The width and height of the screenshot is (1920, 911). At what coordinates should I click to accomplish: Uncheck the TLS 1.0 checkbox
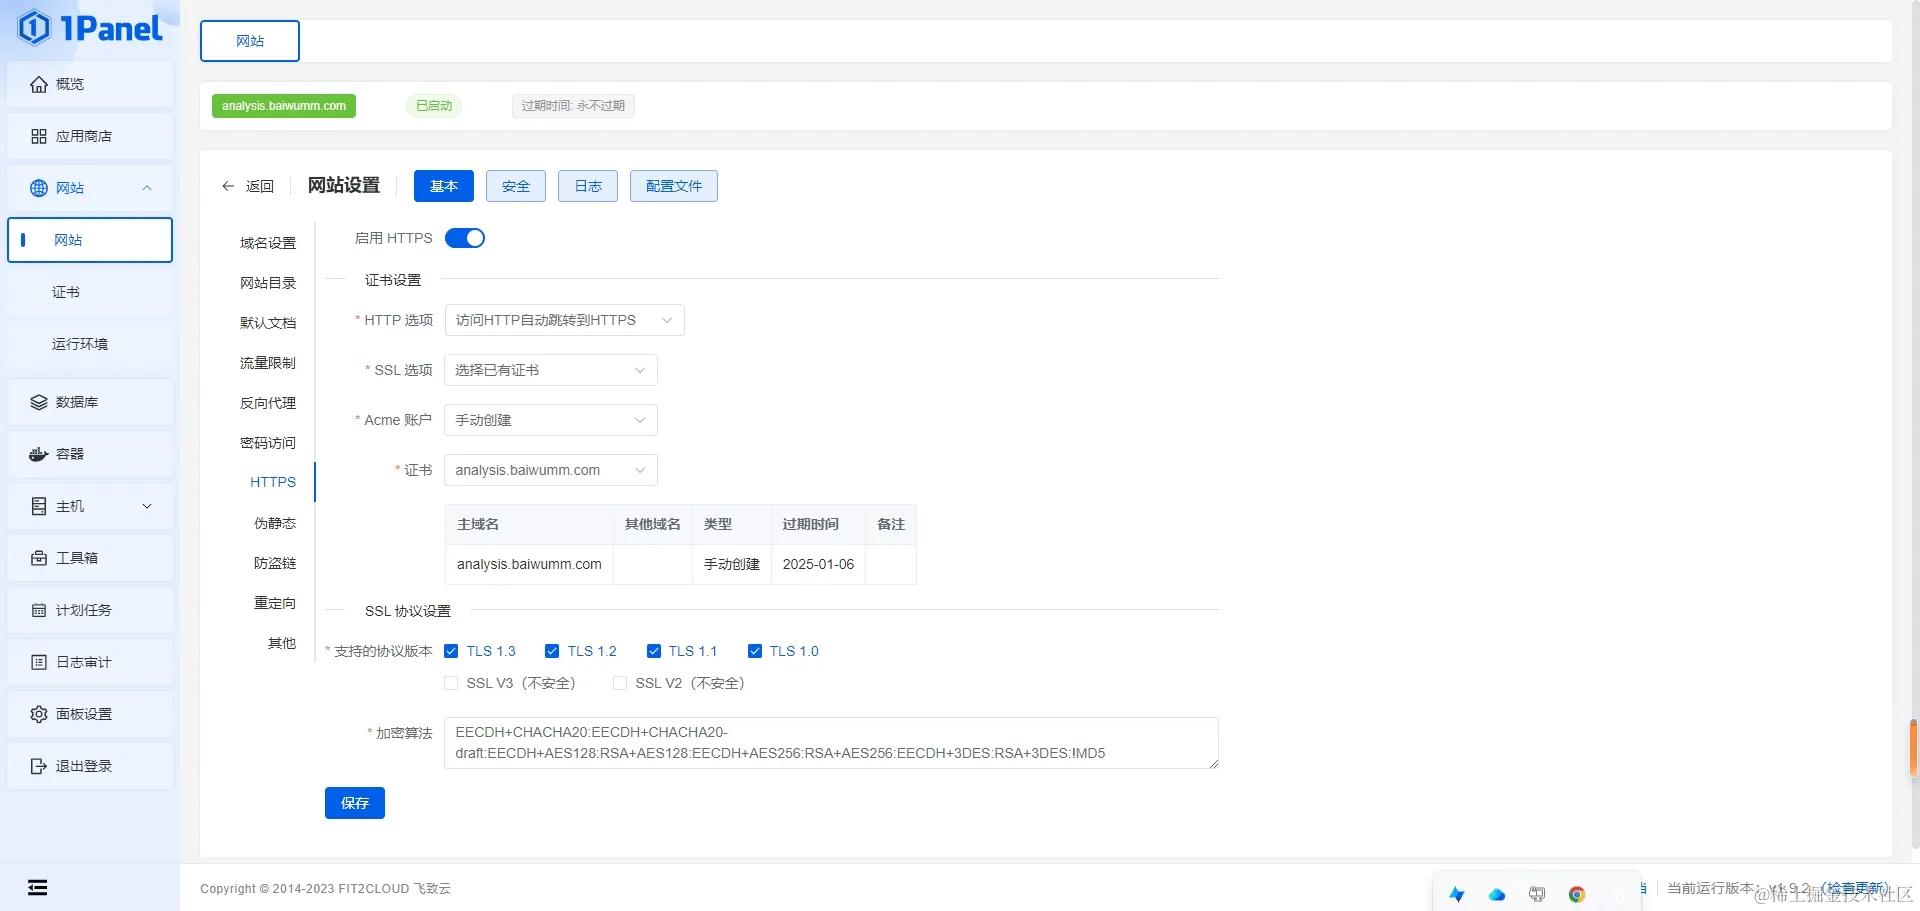tap(755, 651)
